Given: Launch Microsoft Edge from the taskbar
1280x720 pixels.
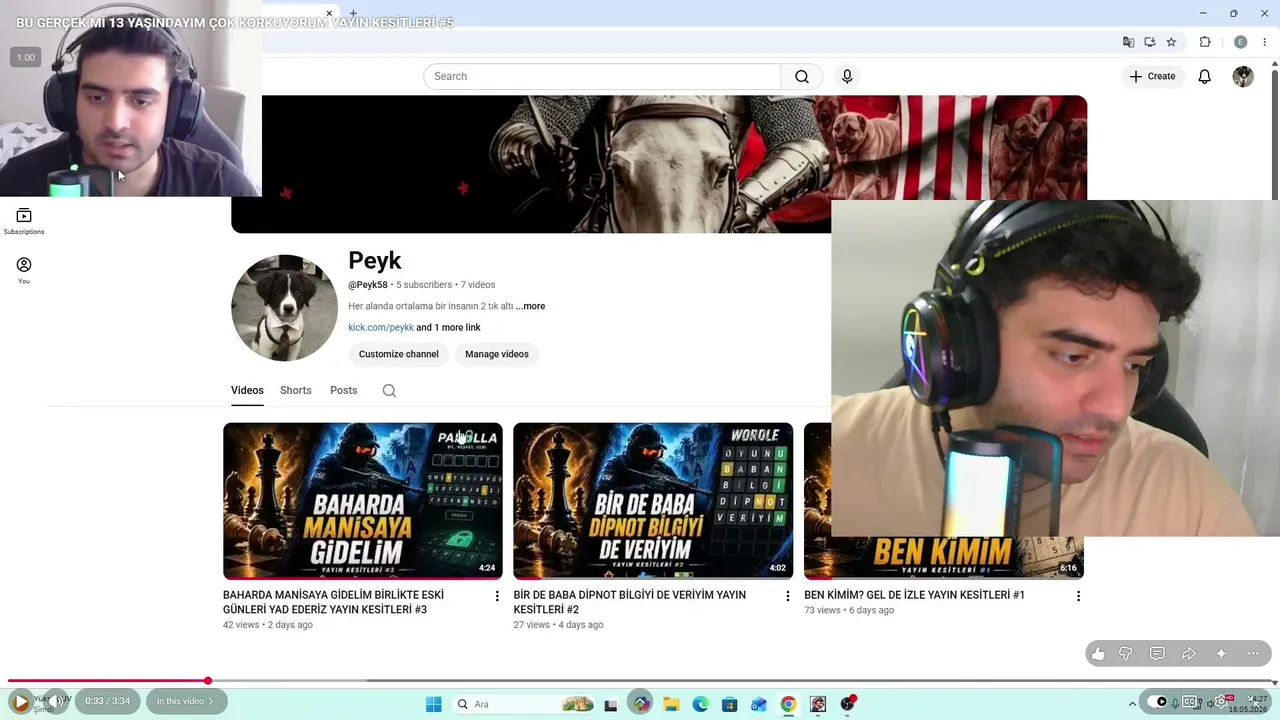Looking at the screenshot, I should [x=700, y=704].
